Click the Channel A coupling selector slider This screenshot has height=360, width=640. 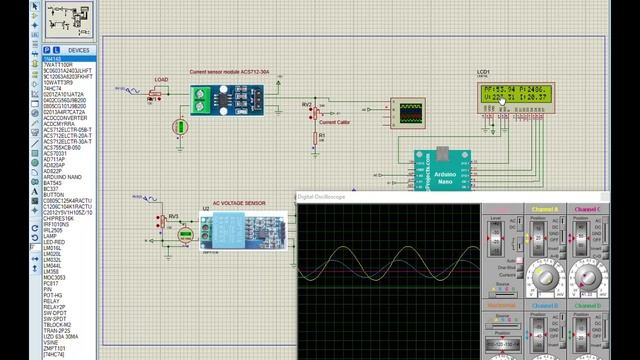tap(562, 230)
